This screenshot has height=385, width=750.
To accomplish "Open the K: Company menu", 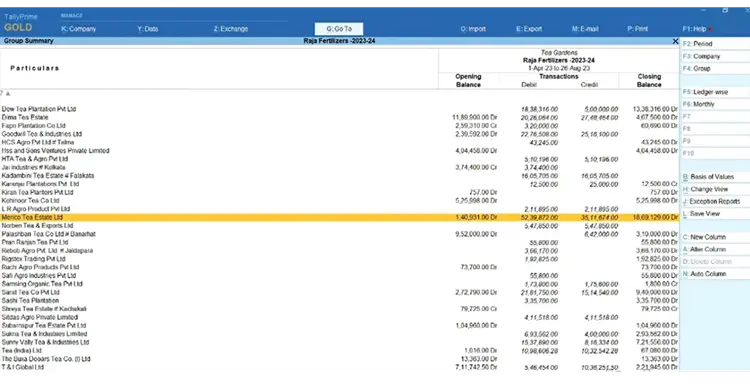I will 78,29.
